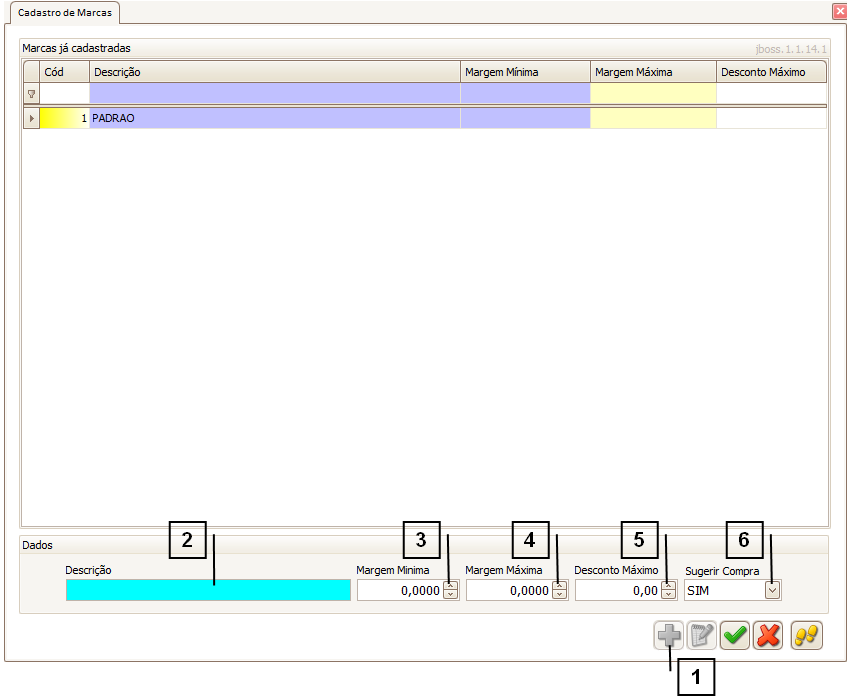Image resolution: width=856 pixels, height=699 pixels.
Task: Sort by the Descrição column header
Action: [274, 72]
